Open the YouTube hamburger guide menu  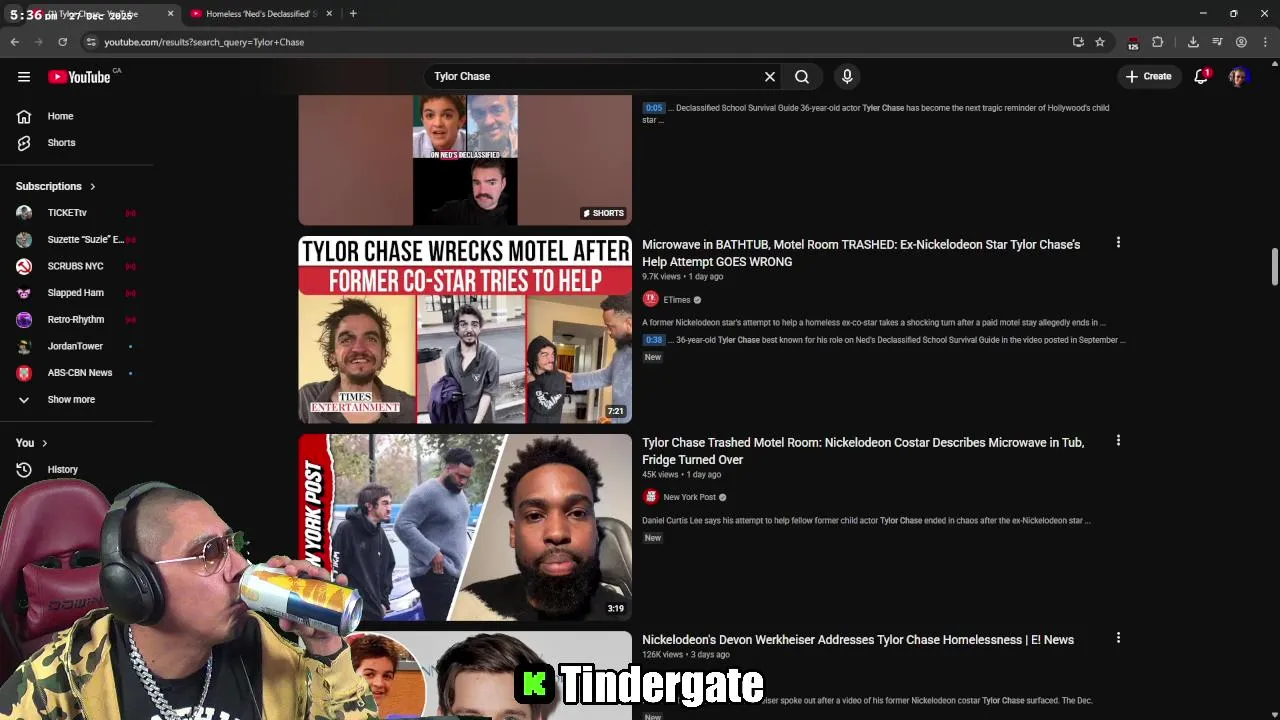pyautogui.click(x=24, y=76)
